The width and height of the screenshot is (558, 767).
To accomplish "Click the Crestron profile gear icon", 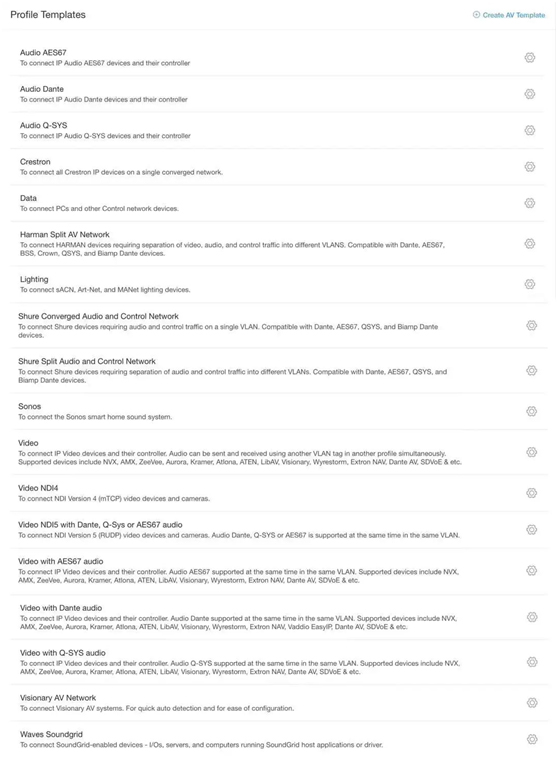I will pyautogui.click(x=530, y=167).
